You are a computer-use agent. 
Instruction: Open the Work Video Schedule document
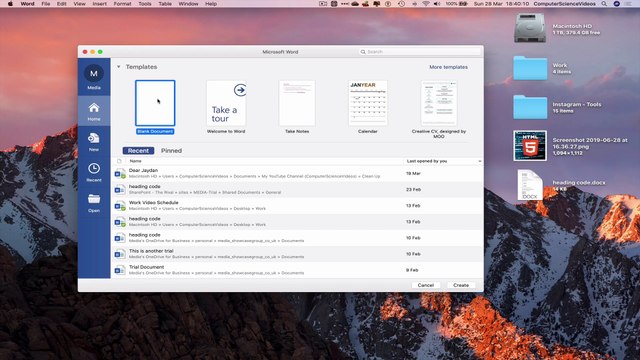(297, 206)
